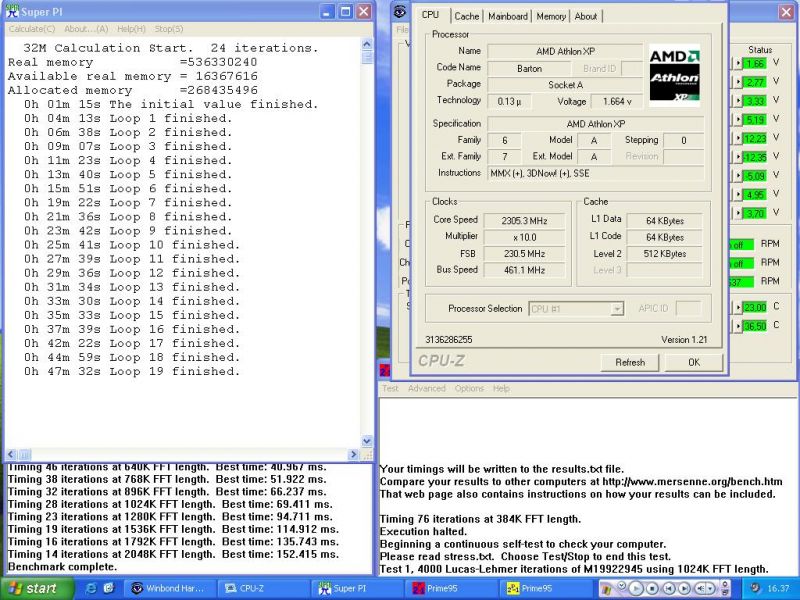Viewport: 800px width, 600px height.
Task: Click the "Loop 19 finished" line in Super PI
Action: (132, 371)
